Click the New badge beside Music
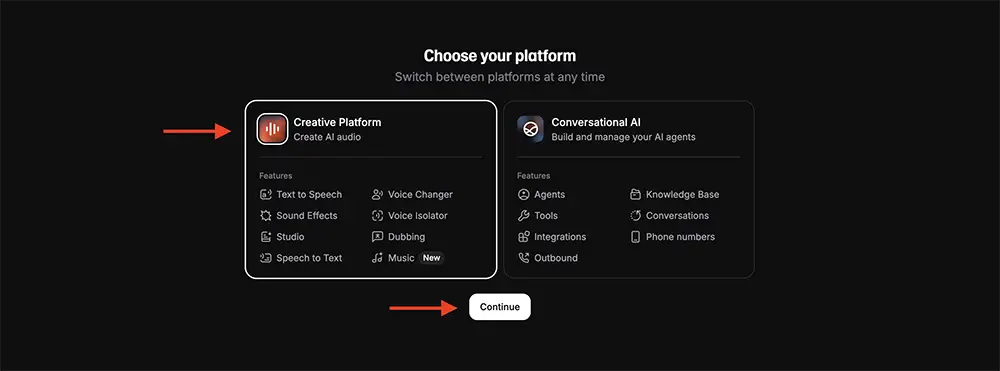This screenshot has width=1000, height=371. 432,258
